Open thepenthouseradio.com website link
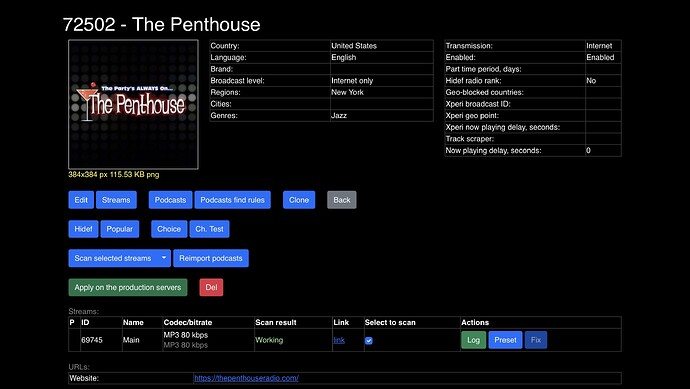690x389 pixels. tap(246, 378)
